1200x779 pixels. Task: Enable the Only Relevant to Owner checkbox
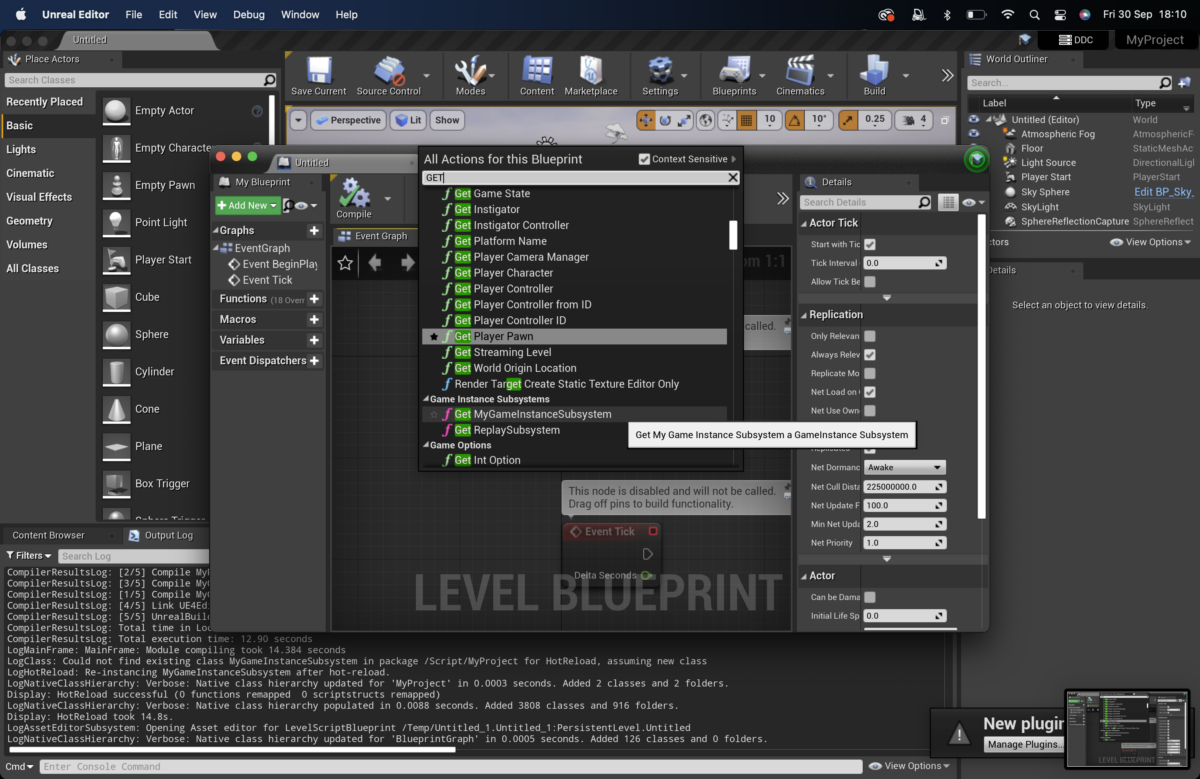870,336
